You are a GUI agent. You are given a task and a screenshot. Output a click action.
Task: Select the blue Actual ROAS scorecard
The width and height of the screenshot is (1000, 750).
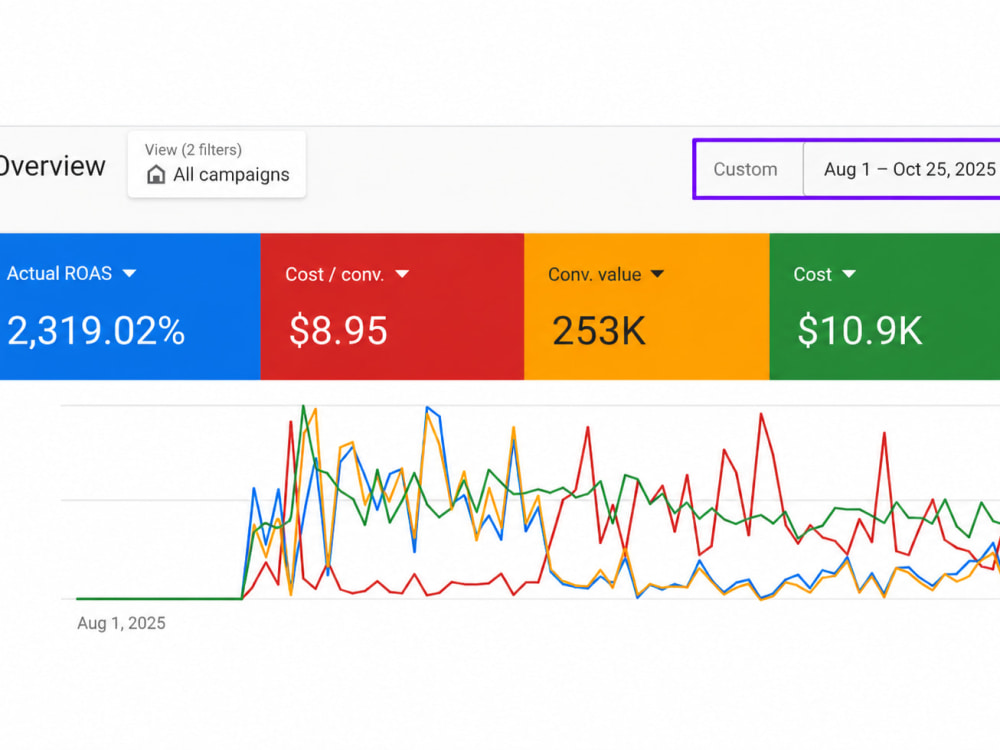click(x=130, y=307)
